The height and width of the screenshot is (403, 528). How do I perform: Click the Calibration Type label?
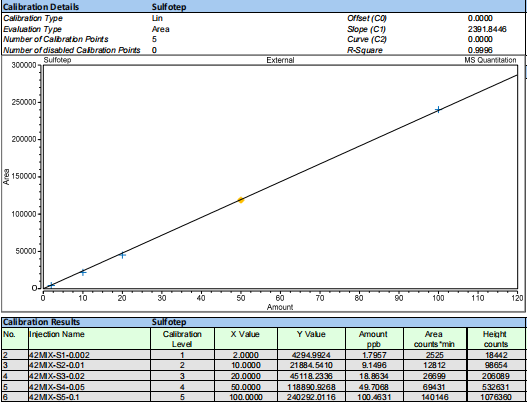click(33, 18)
